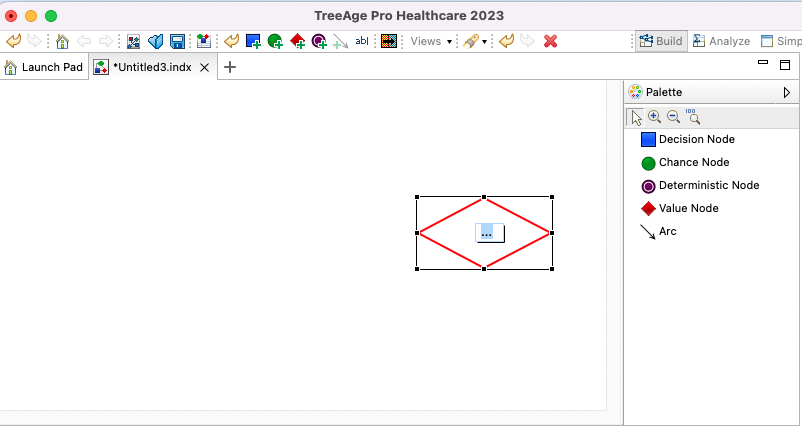802x428 pixels.
Task: Click the add decision node toolbar icon
Action: pos(253,41)
